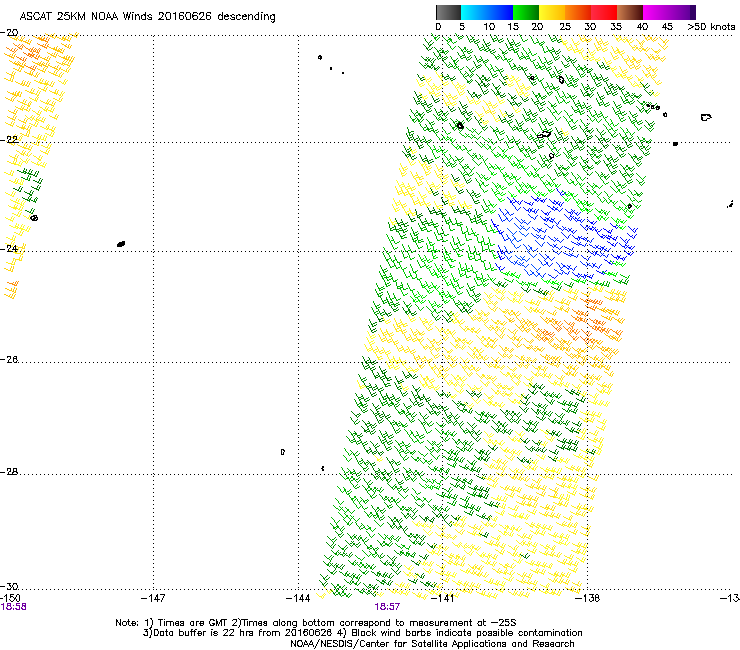The width and height of the screenshot is (740, 650).
Task: Click the '-24' latitude axis label
Action: (9, 248)
